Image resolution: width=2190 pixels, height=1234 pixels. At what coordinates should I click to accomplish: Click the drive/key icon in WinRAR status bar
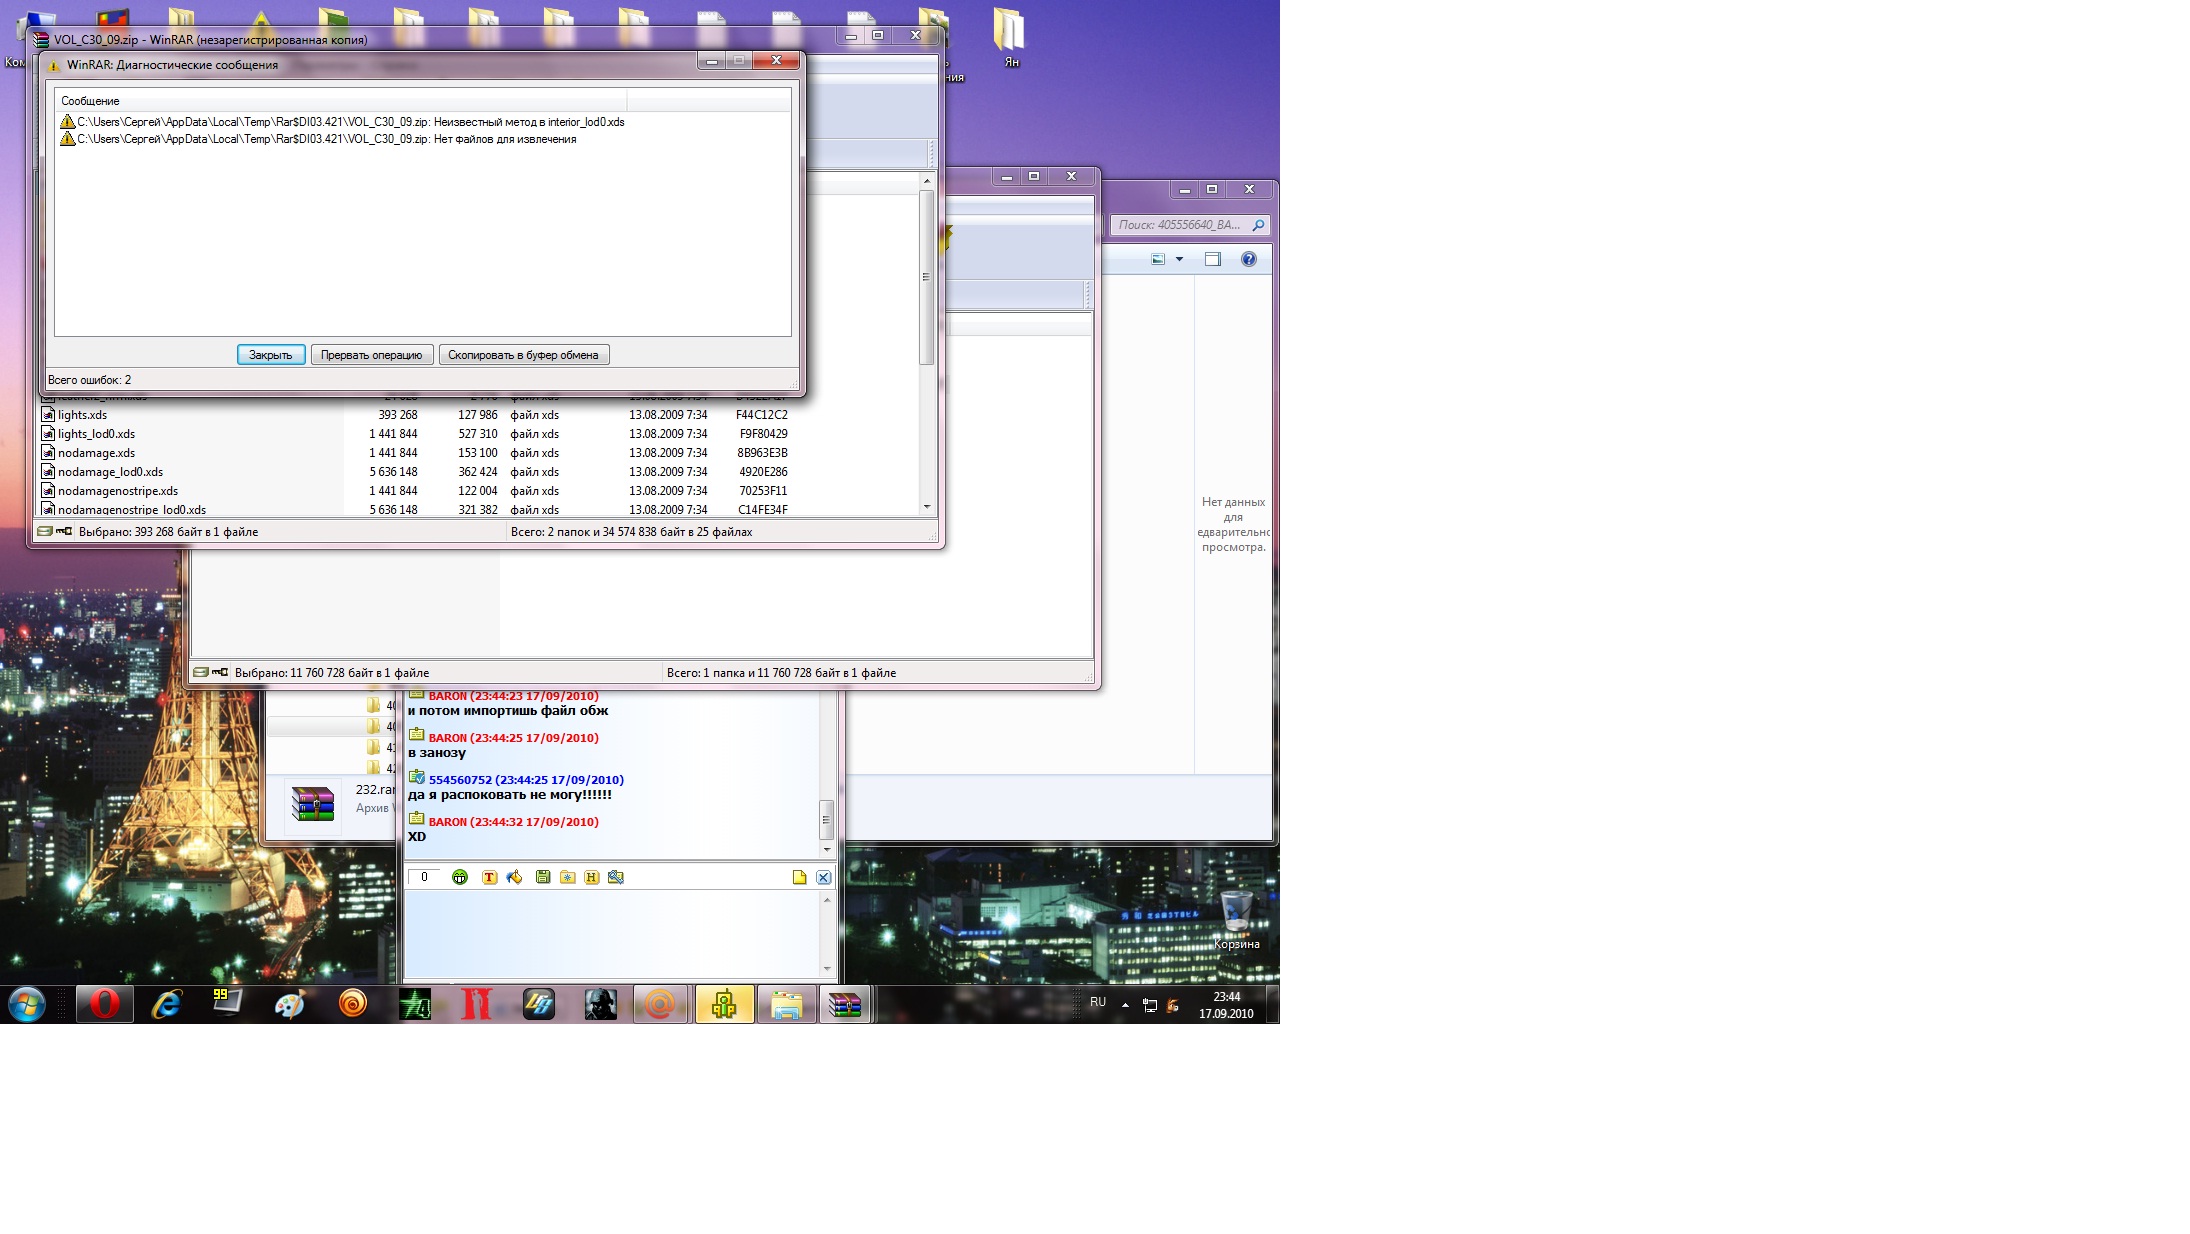(x=55, y=532)
